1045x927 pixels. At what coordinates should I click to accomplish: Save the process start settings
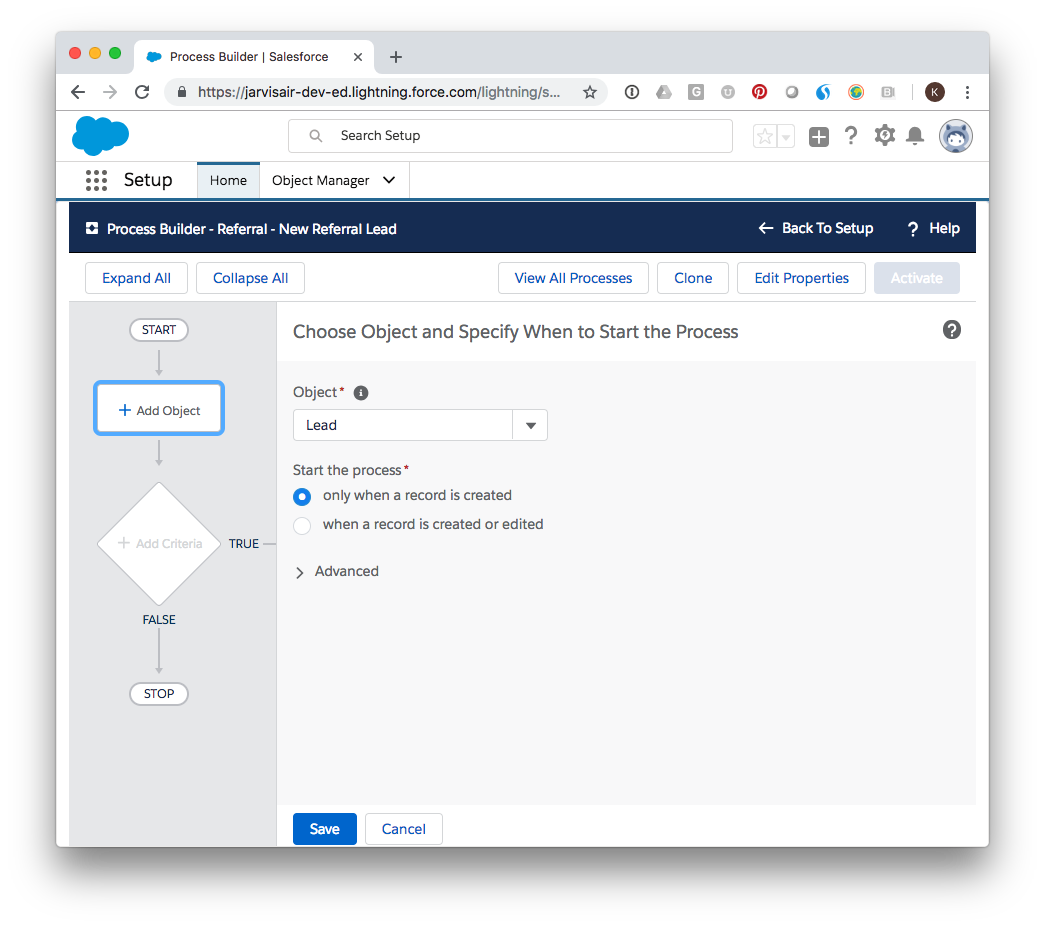[x=325, y=829]
